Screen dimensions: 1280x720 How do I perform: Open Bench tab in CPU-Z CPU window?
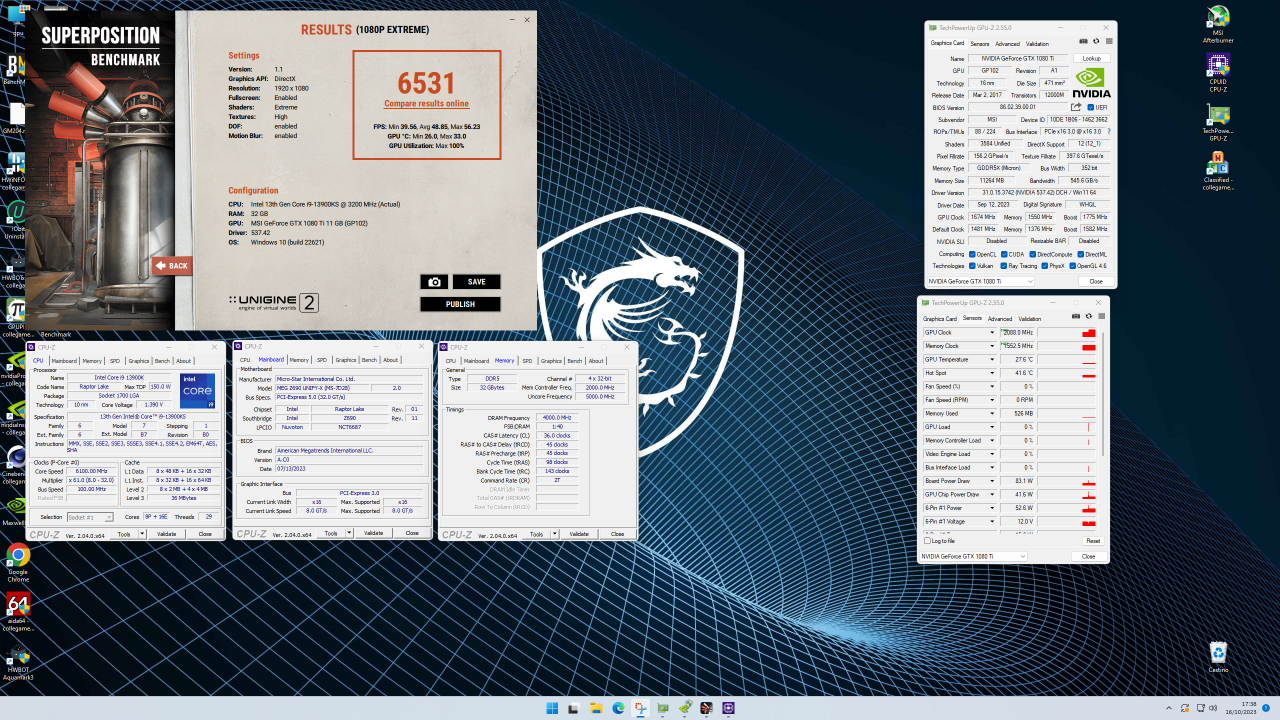(162, 360)
